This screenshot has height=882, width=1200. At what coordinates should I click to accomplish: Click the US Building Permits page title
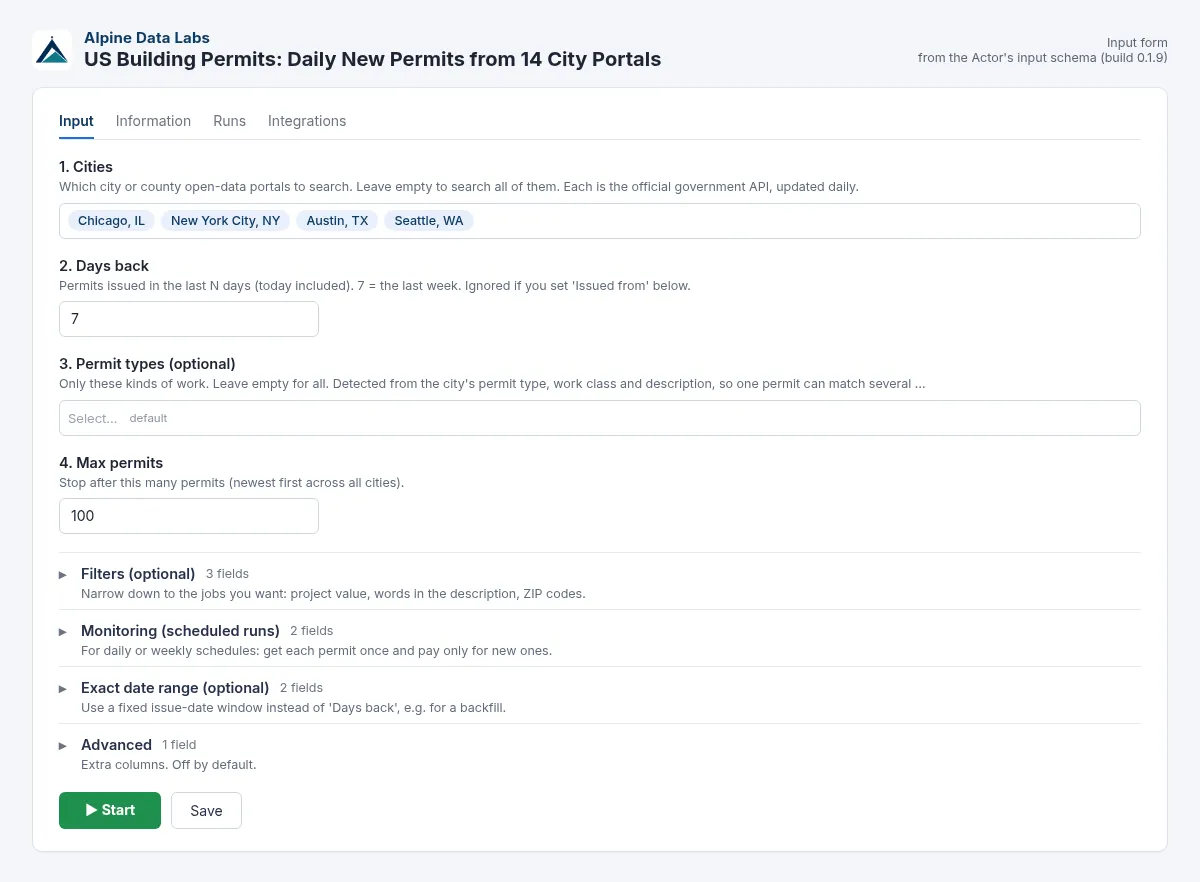(372, 59)
